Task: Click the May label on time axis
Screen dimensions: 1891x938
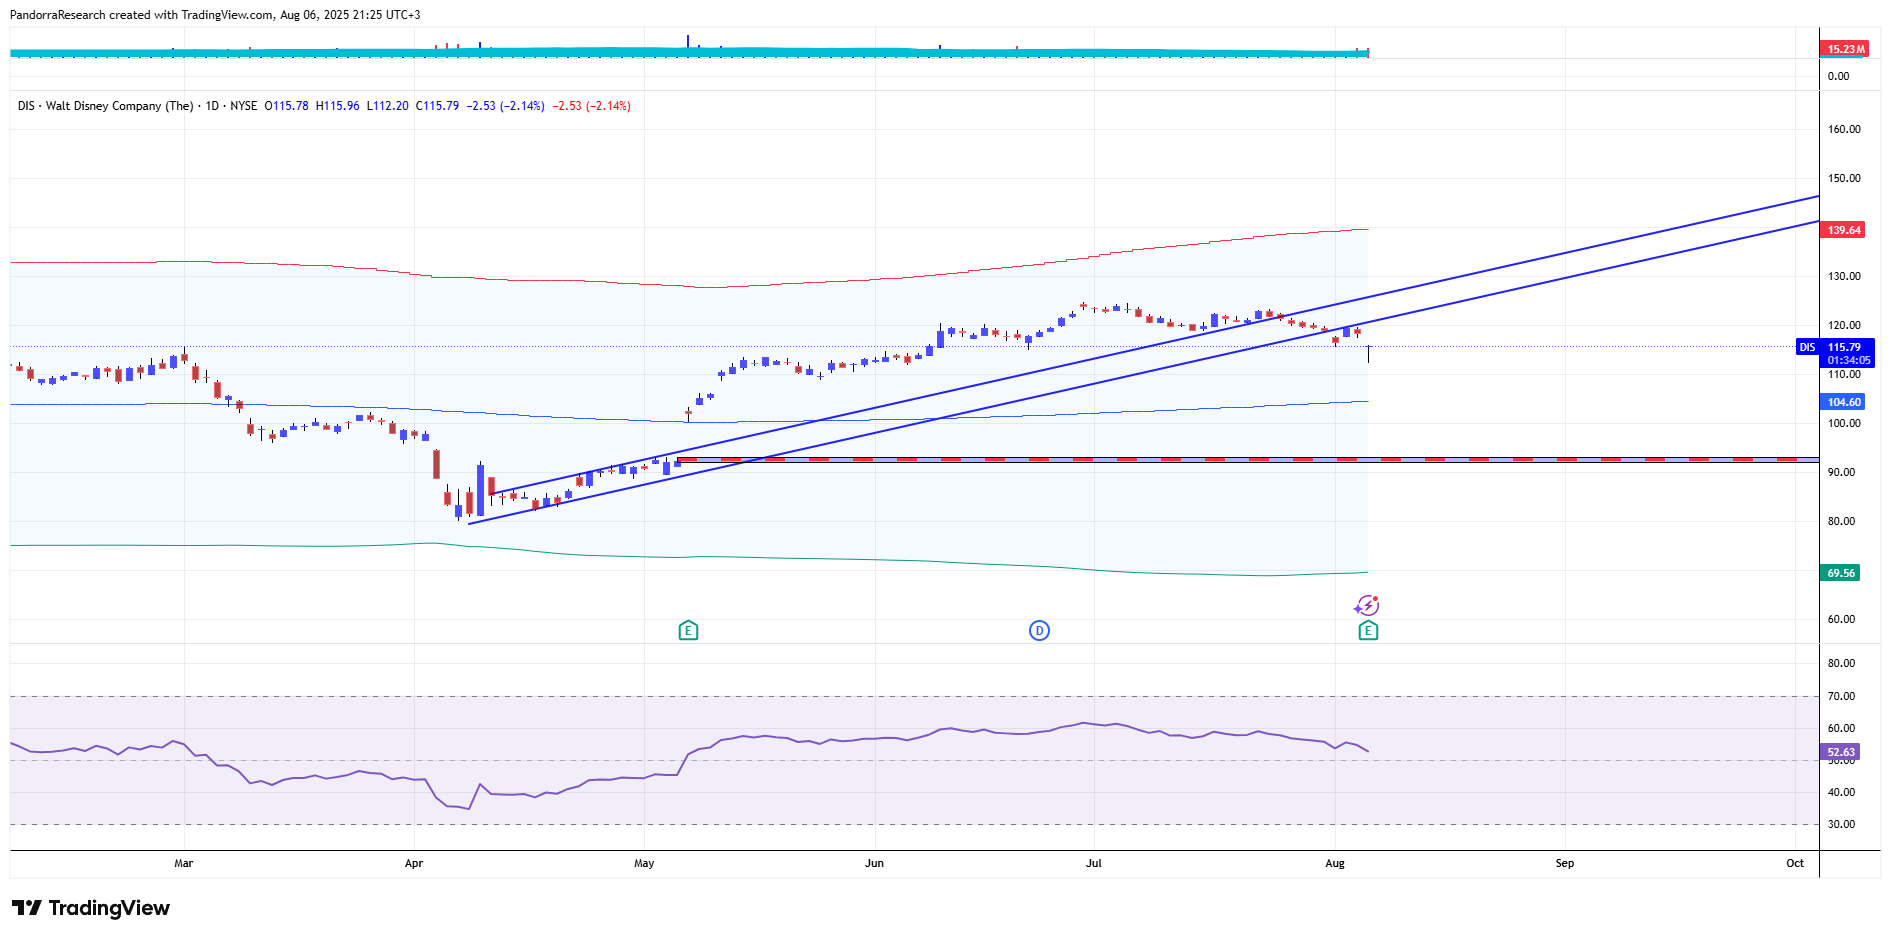Action: pyautogui.click(x=644, y=863)
